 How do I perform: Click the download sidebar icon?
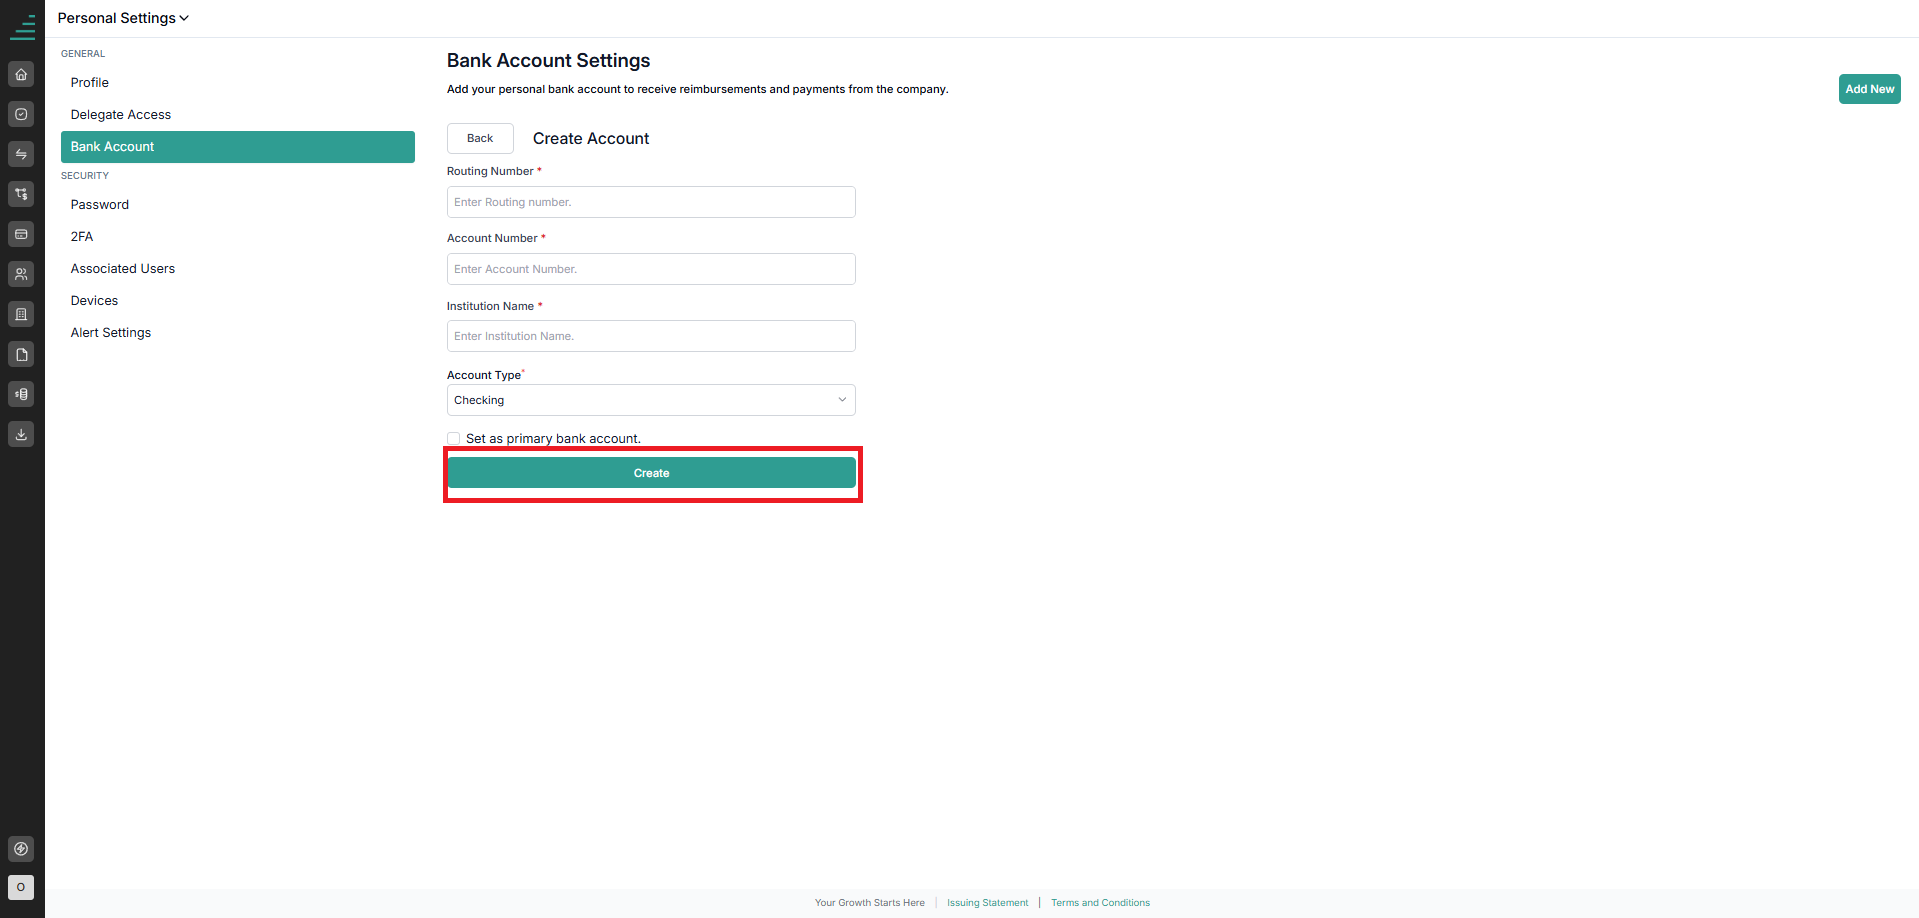point(21,434)
